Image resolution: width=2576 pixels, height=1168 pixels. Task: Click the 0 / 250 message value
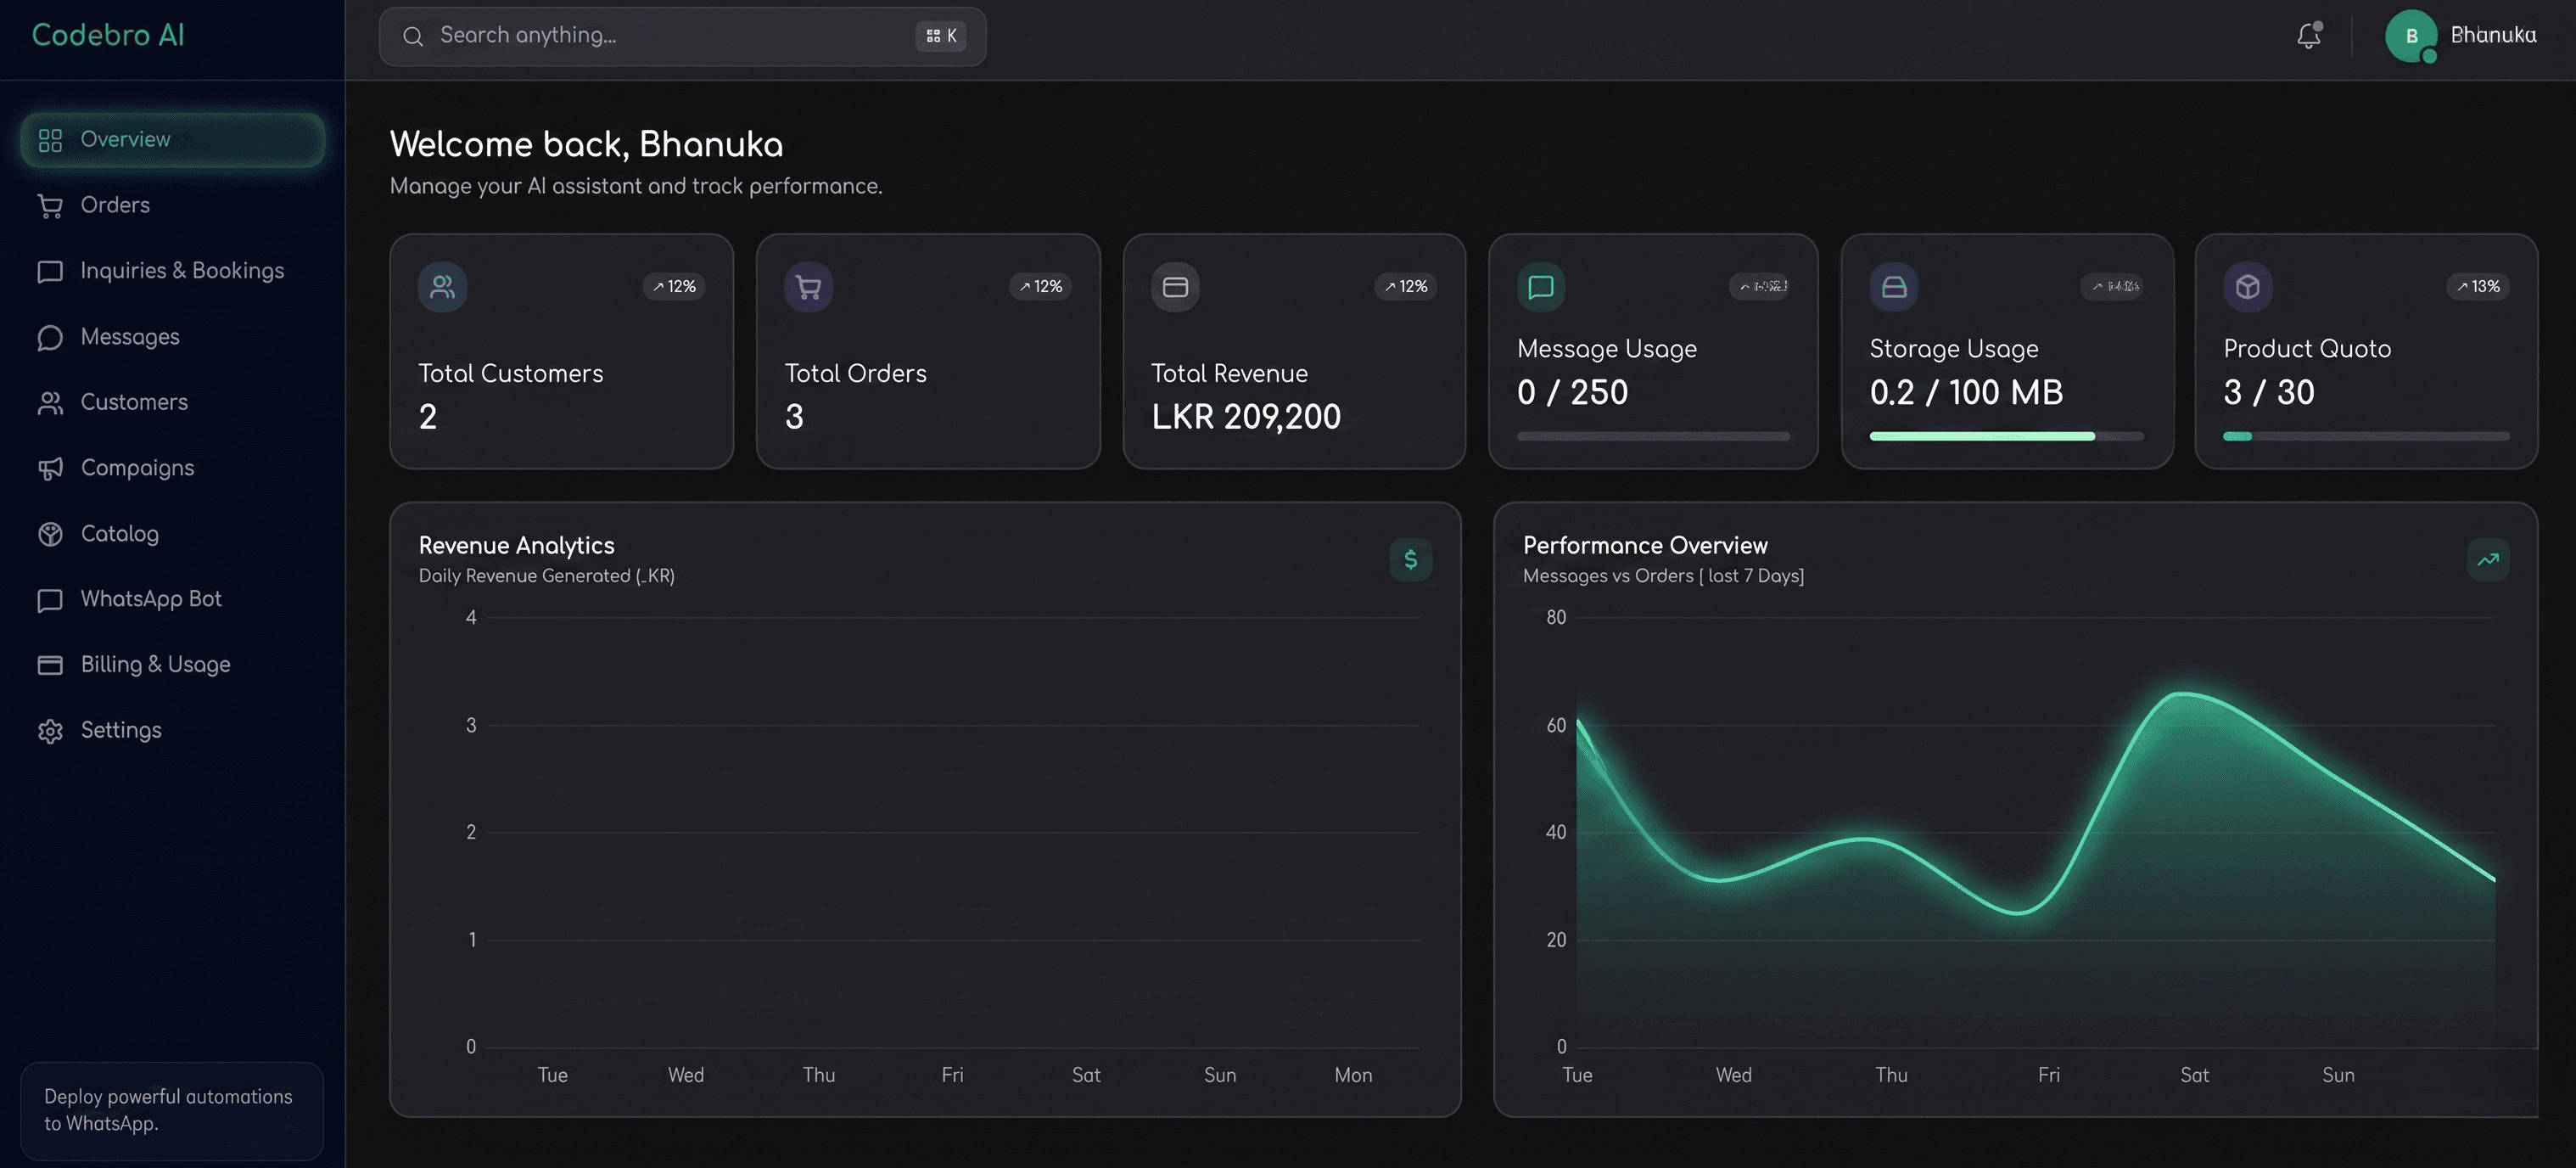click(x=1572, y=393)
